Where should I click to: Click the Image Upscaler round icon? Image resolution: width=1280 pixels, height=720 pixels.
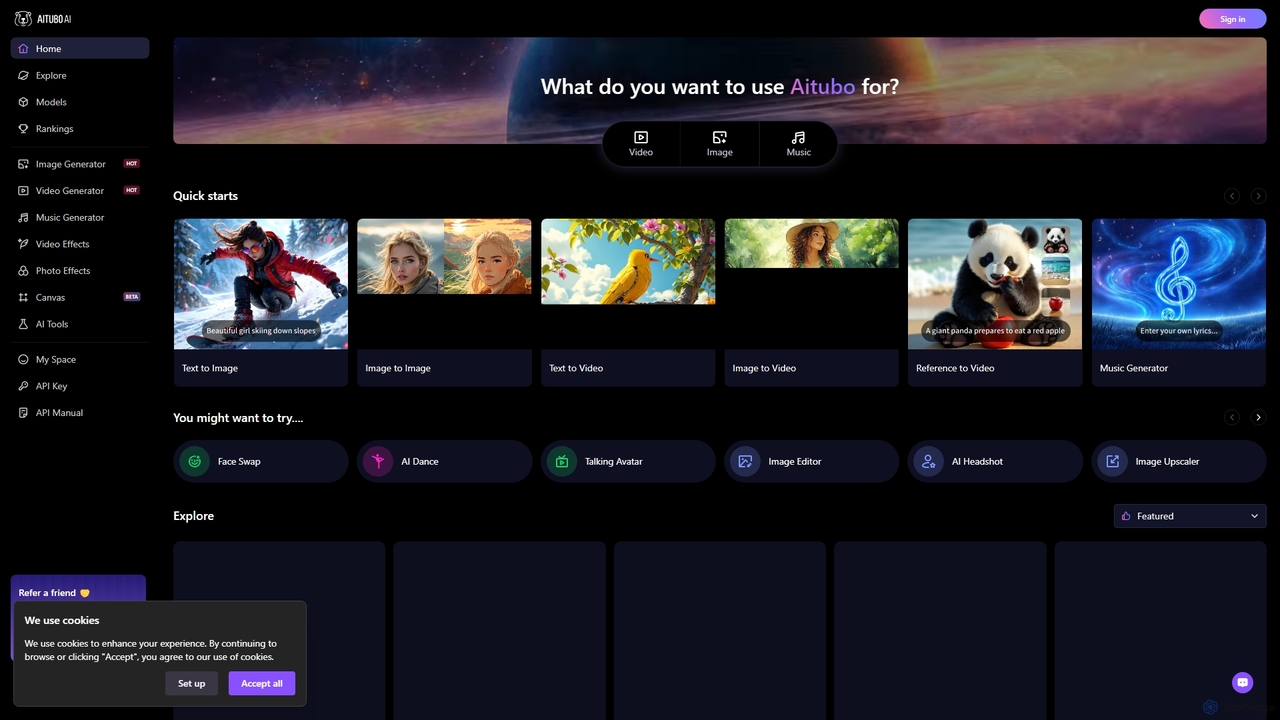(x=1112, y=461)
